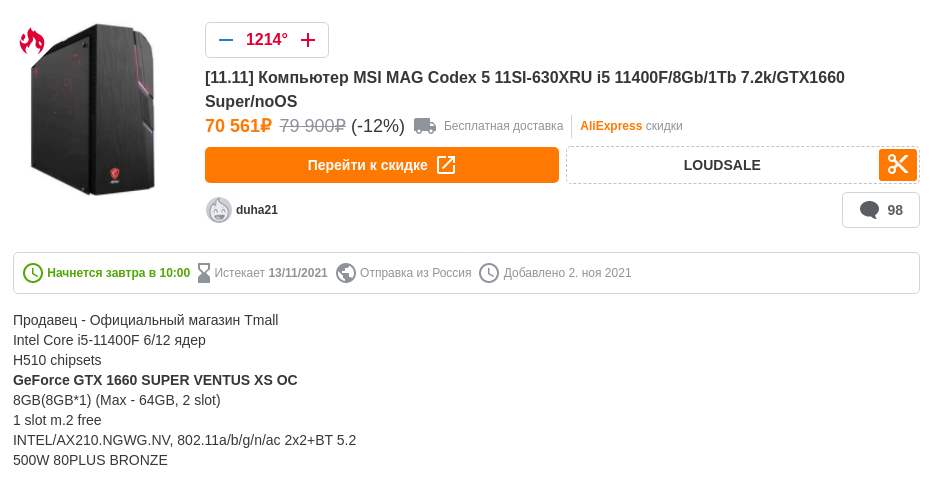The image size is (932, 477).
Task: Open duha21 user avatar
Action: [219, 210]
